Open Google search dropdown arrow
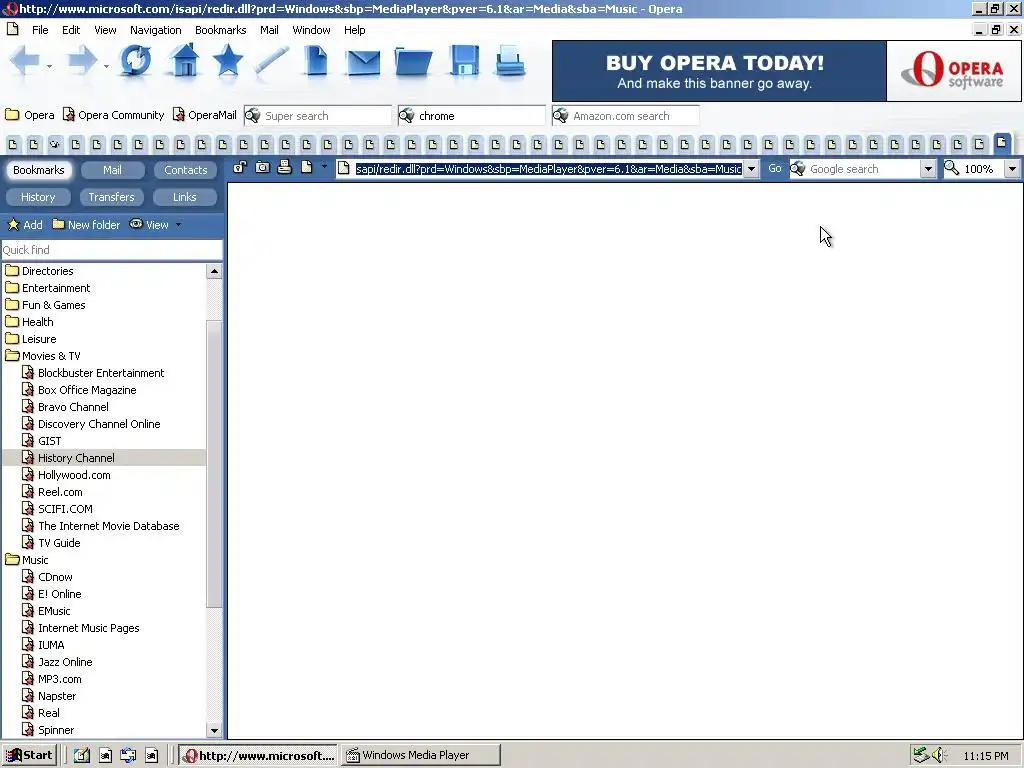1024x768 pixels. [928, 169]
